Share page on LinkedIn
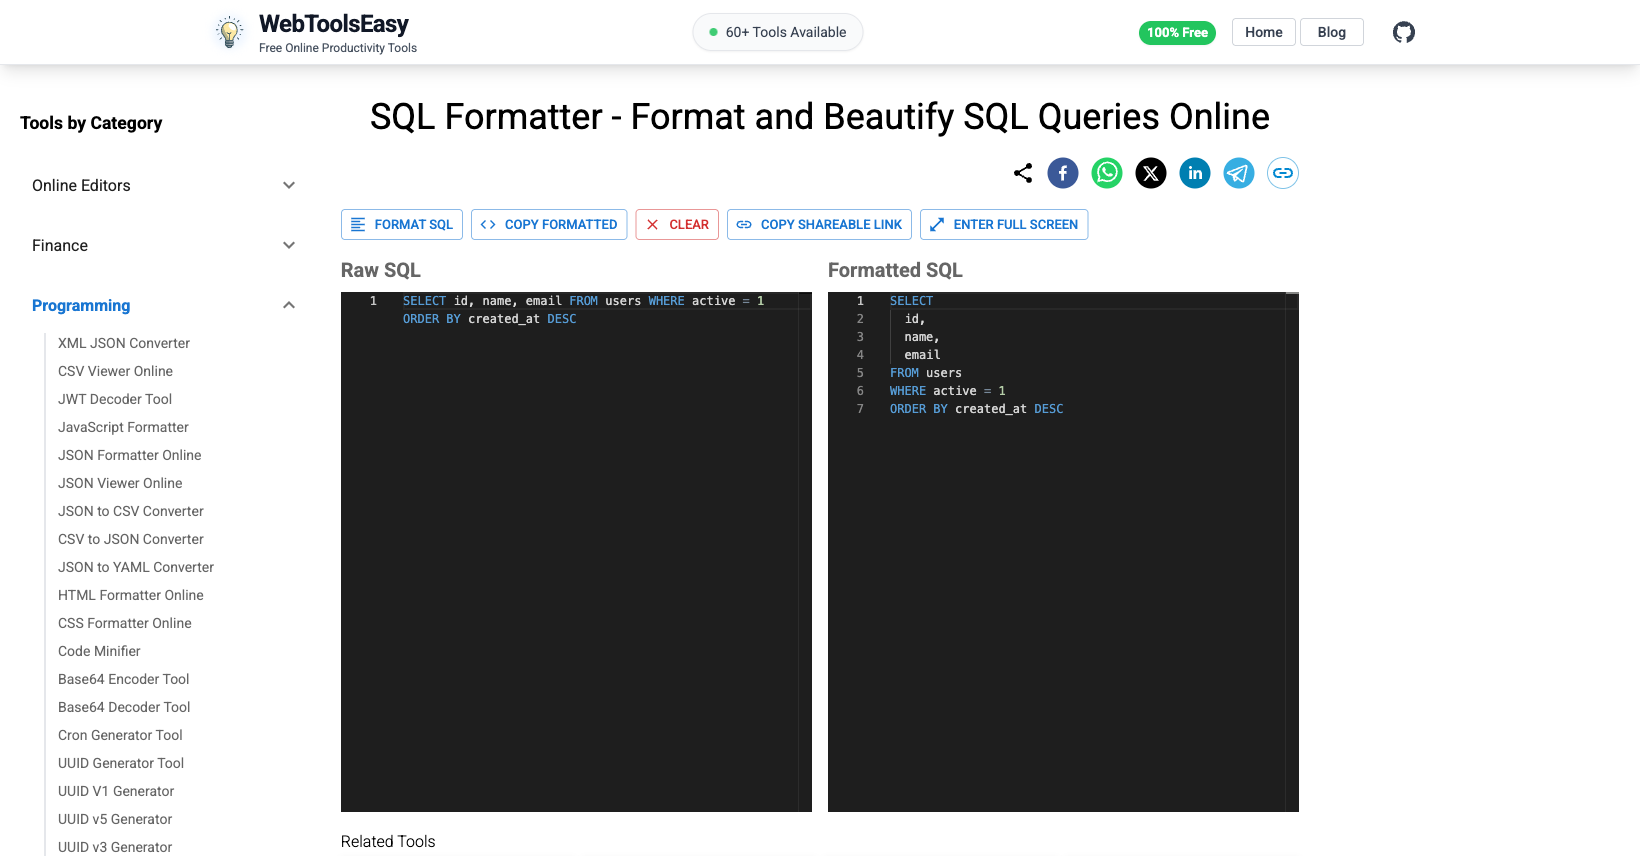 click(1195, 173)
